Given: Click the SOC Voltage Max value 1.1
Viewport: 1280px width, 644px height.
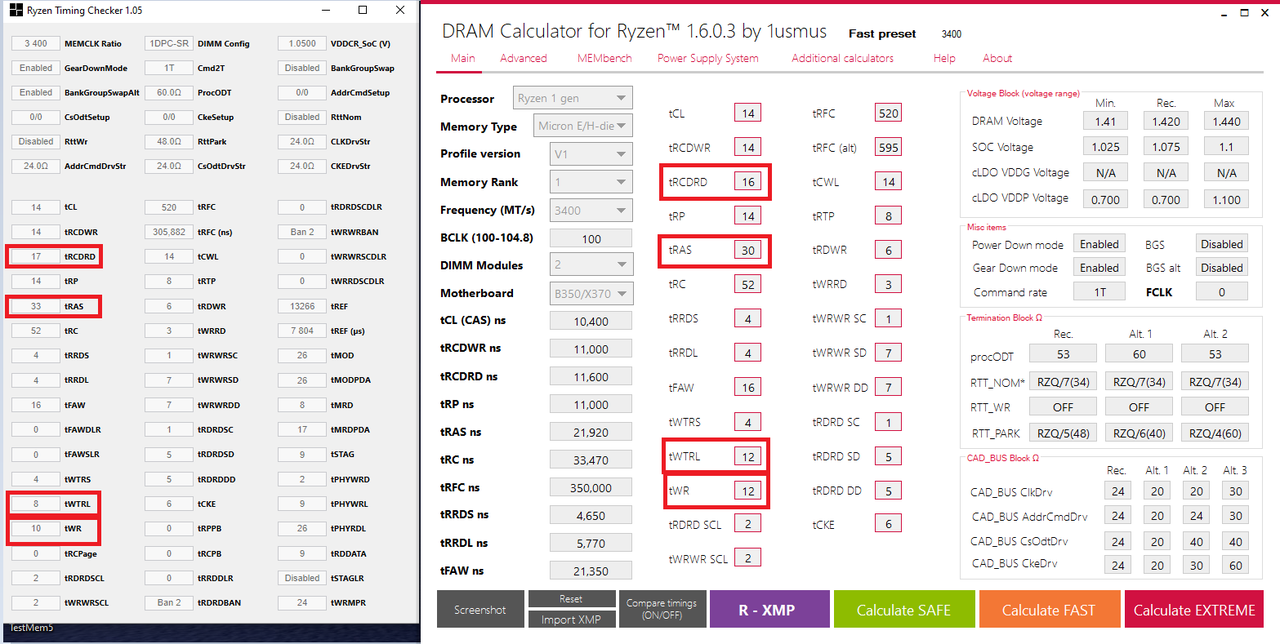Looking at the screenshot, I should pos(1226,147).
